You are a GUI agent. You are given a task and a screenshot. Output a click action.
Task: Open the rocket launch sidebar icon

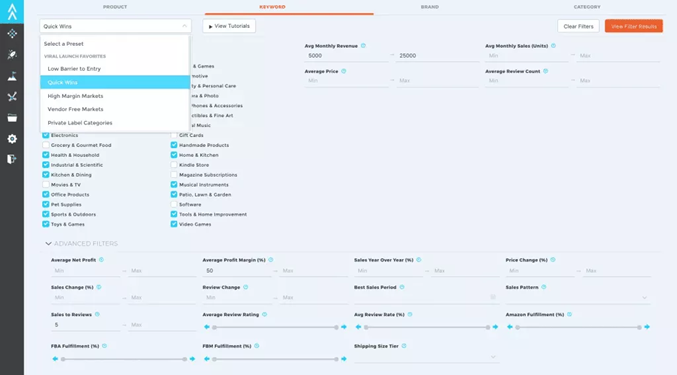pyautogui.click(x=12, y=54)
